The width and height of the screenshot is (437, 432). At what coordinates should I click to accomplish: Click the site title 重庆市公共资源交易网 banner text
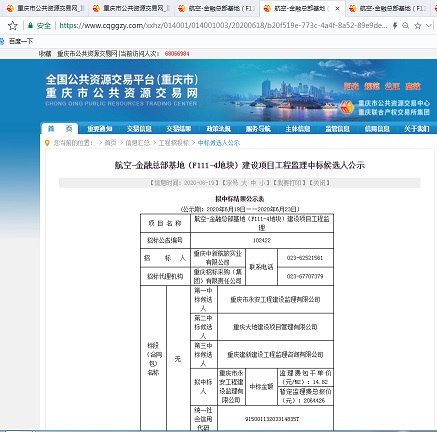122,93
